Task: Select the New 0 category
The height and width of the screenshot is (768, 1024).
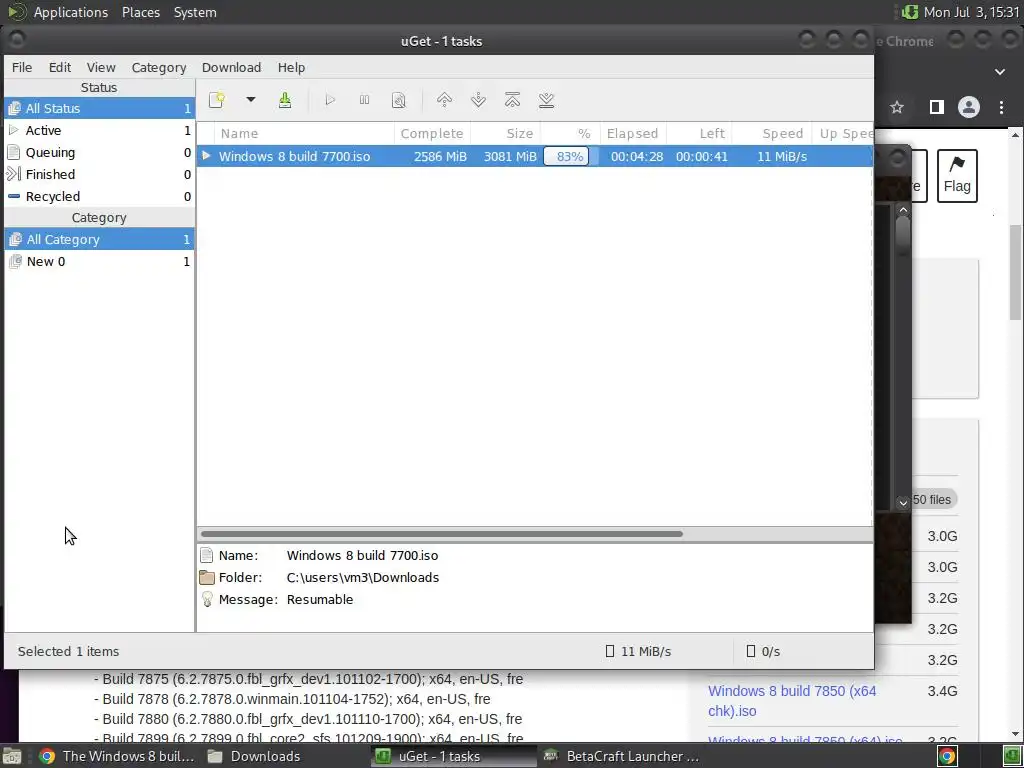Action: pos(99,261)
